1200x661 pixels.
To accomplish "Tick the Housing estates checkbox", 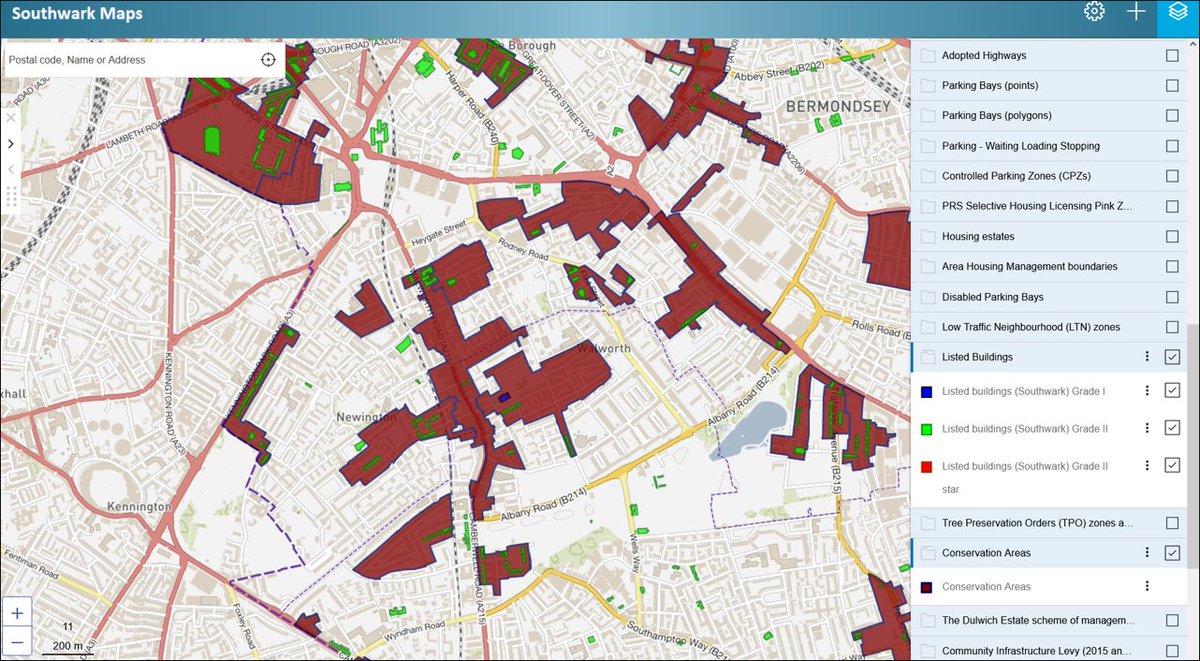I will [1172, 237].
